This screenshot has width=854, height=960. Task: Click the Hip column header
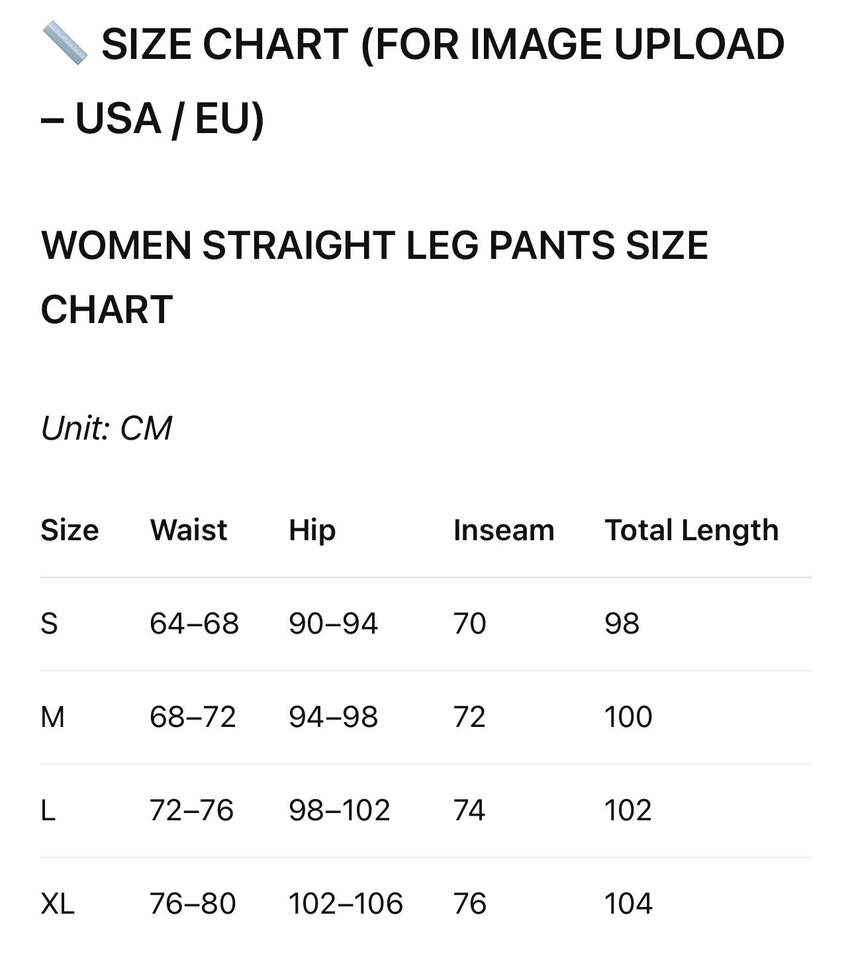[312, 530]
